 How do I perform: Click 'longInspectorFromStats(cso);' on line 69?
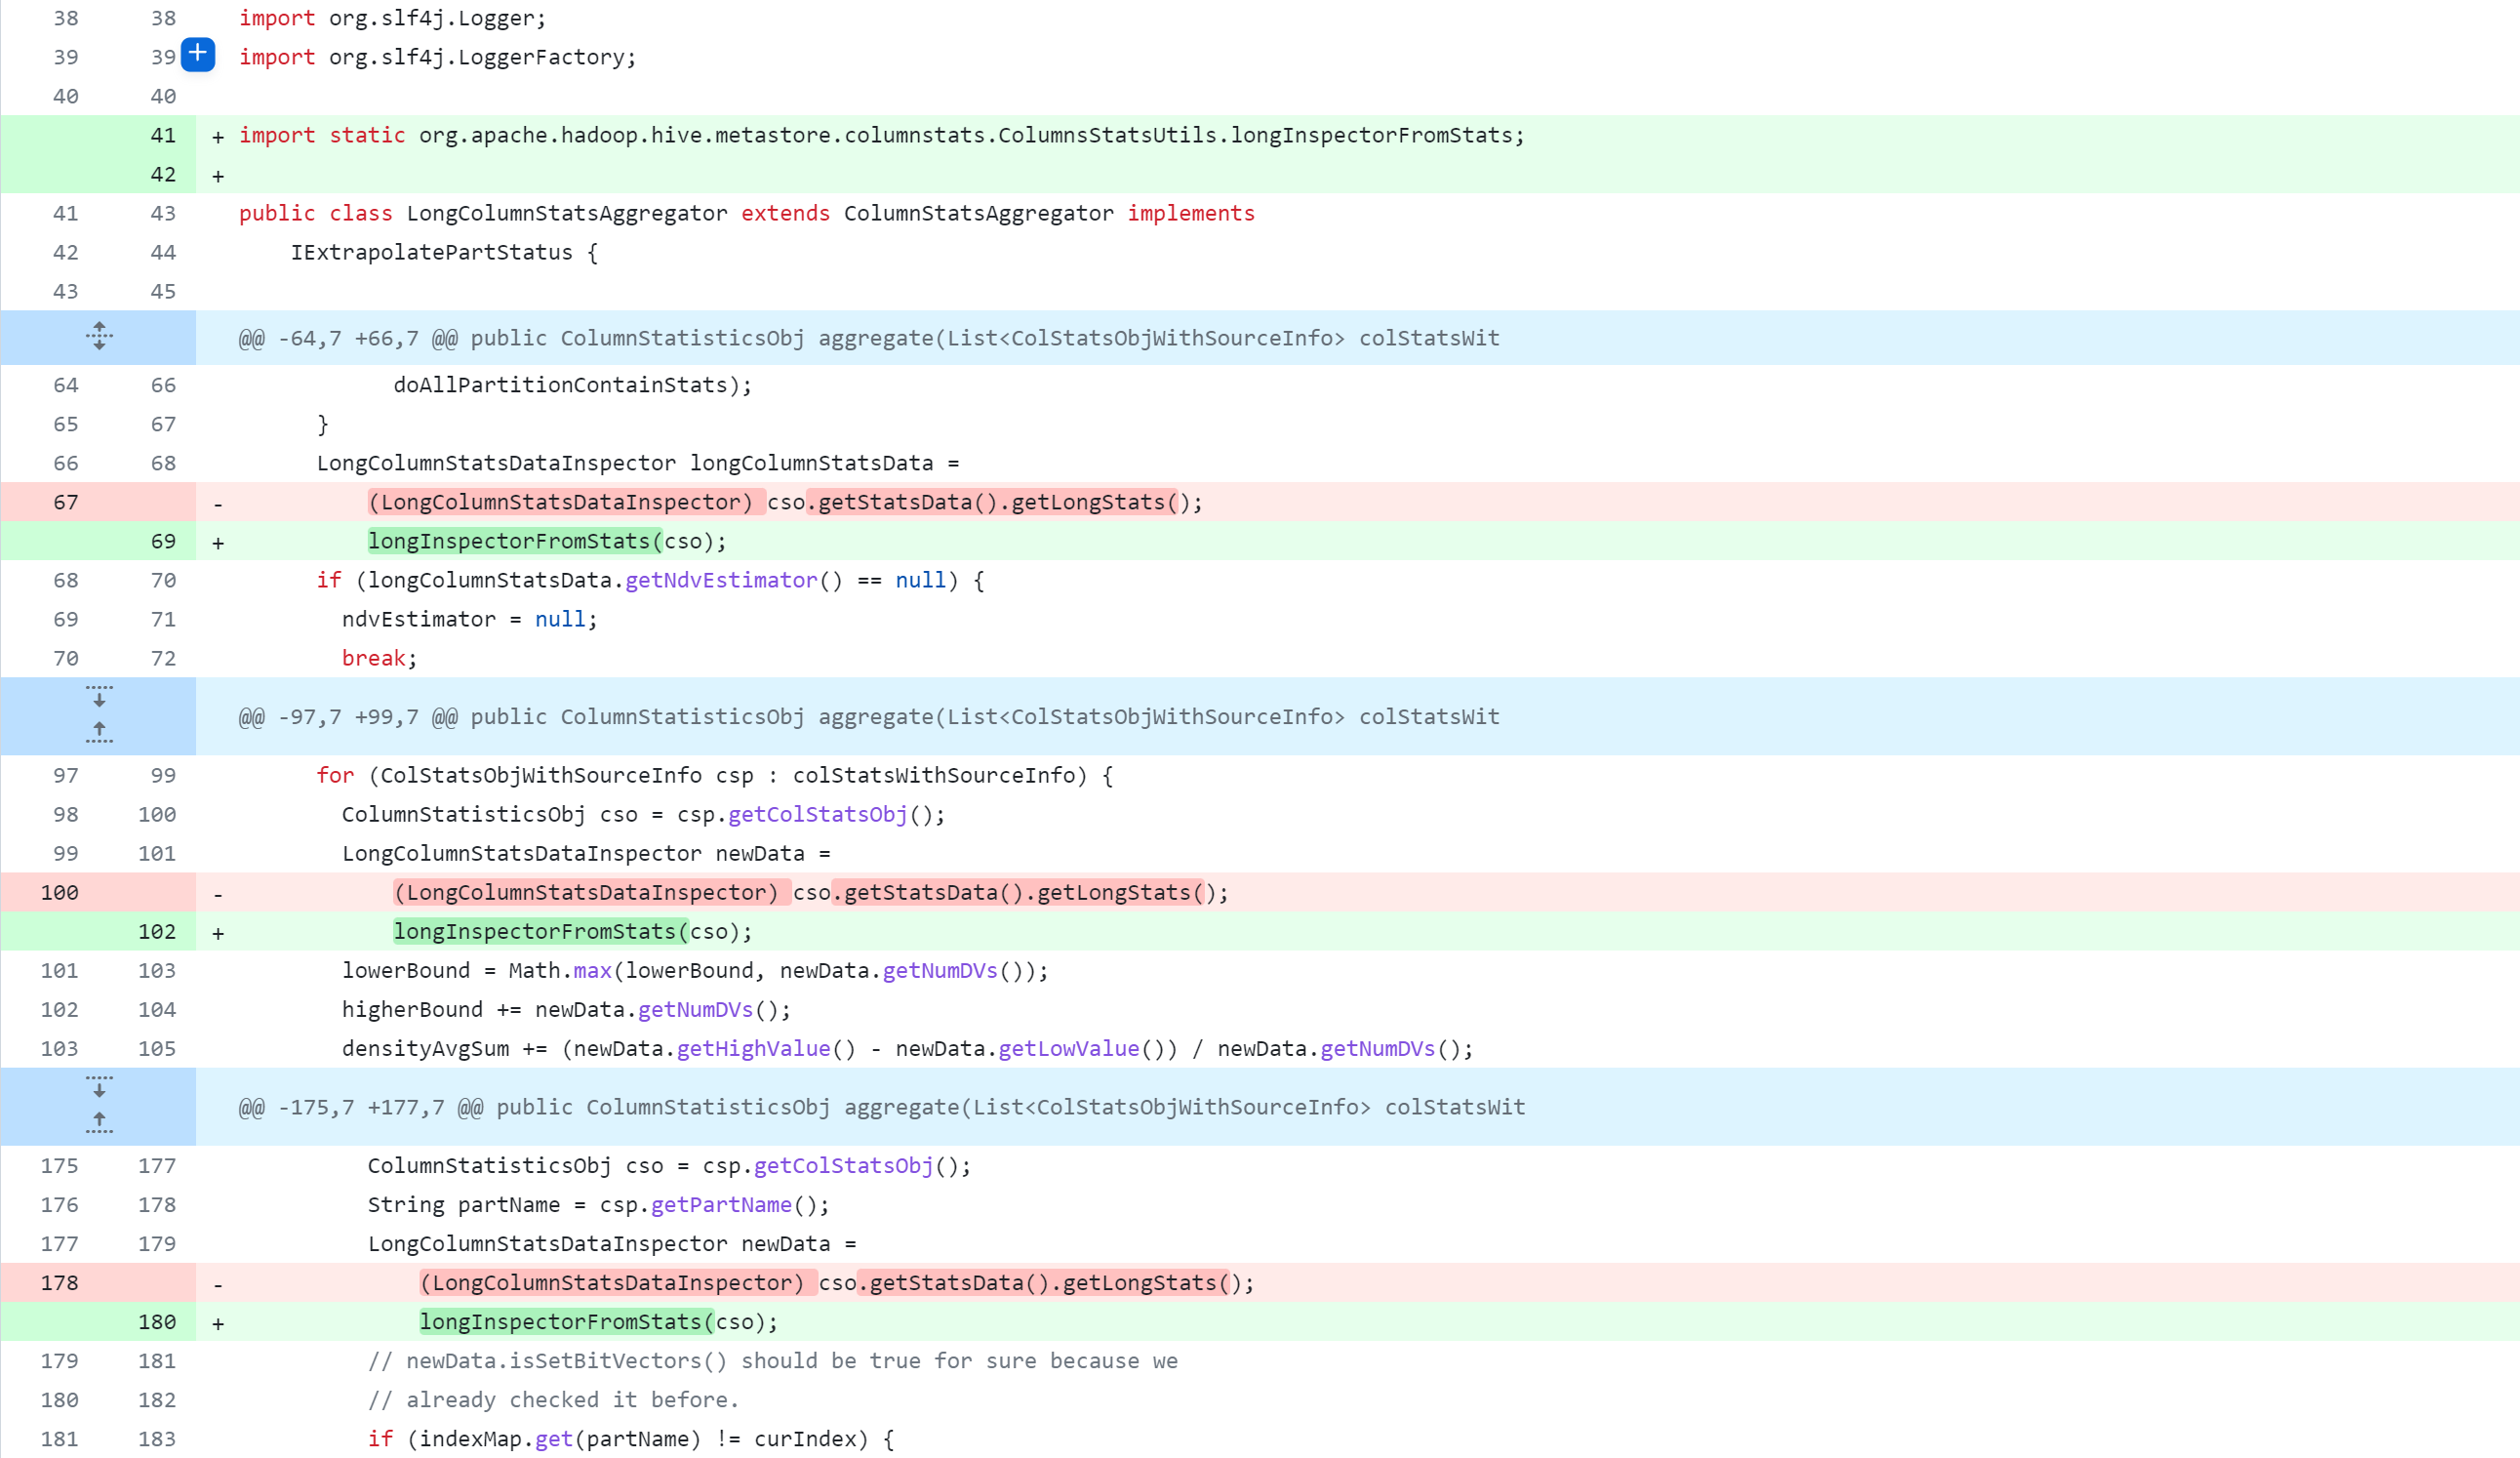coord(547,541)
